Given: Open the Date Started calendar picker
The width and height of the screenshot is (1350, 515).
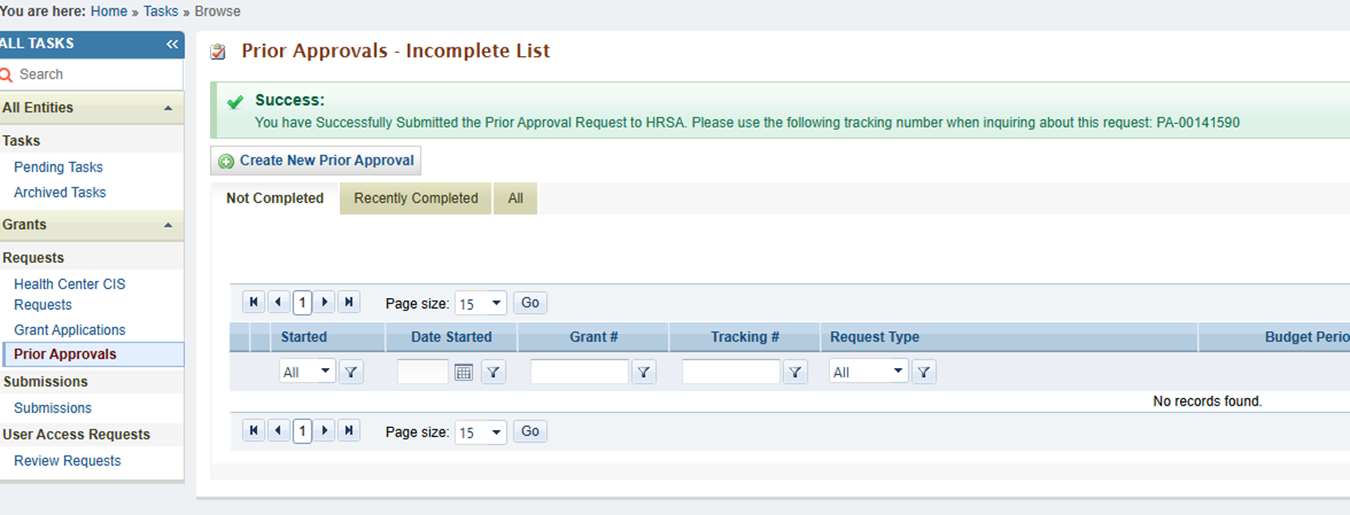Looking at the screenshot, I should pyautogui.click(x=463, y=372).
